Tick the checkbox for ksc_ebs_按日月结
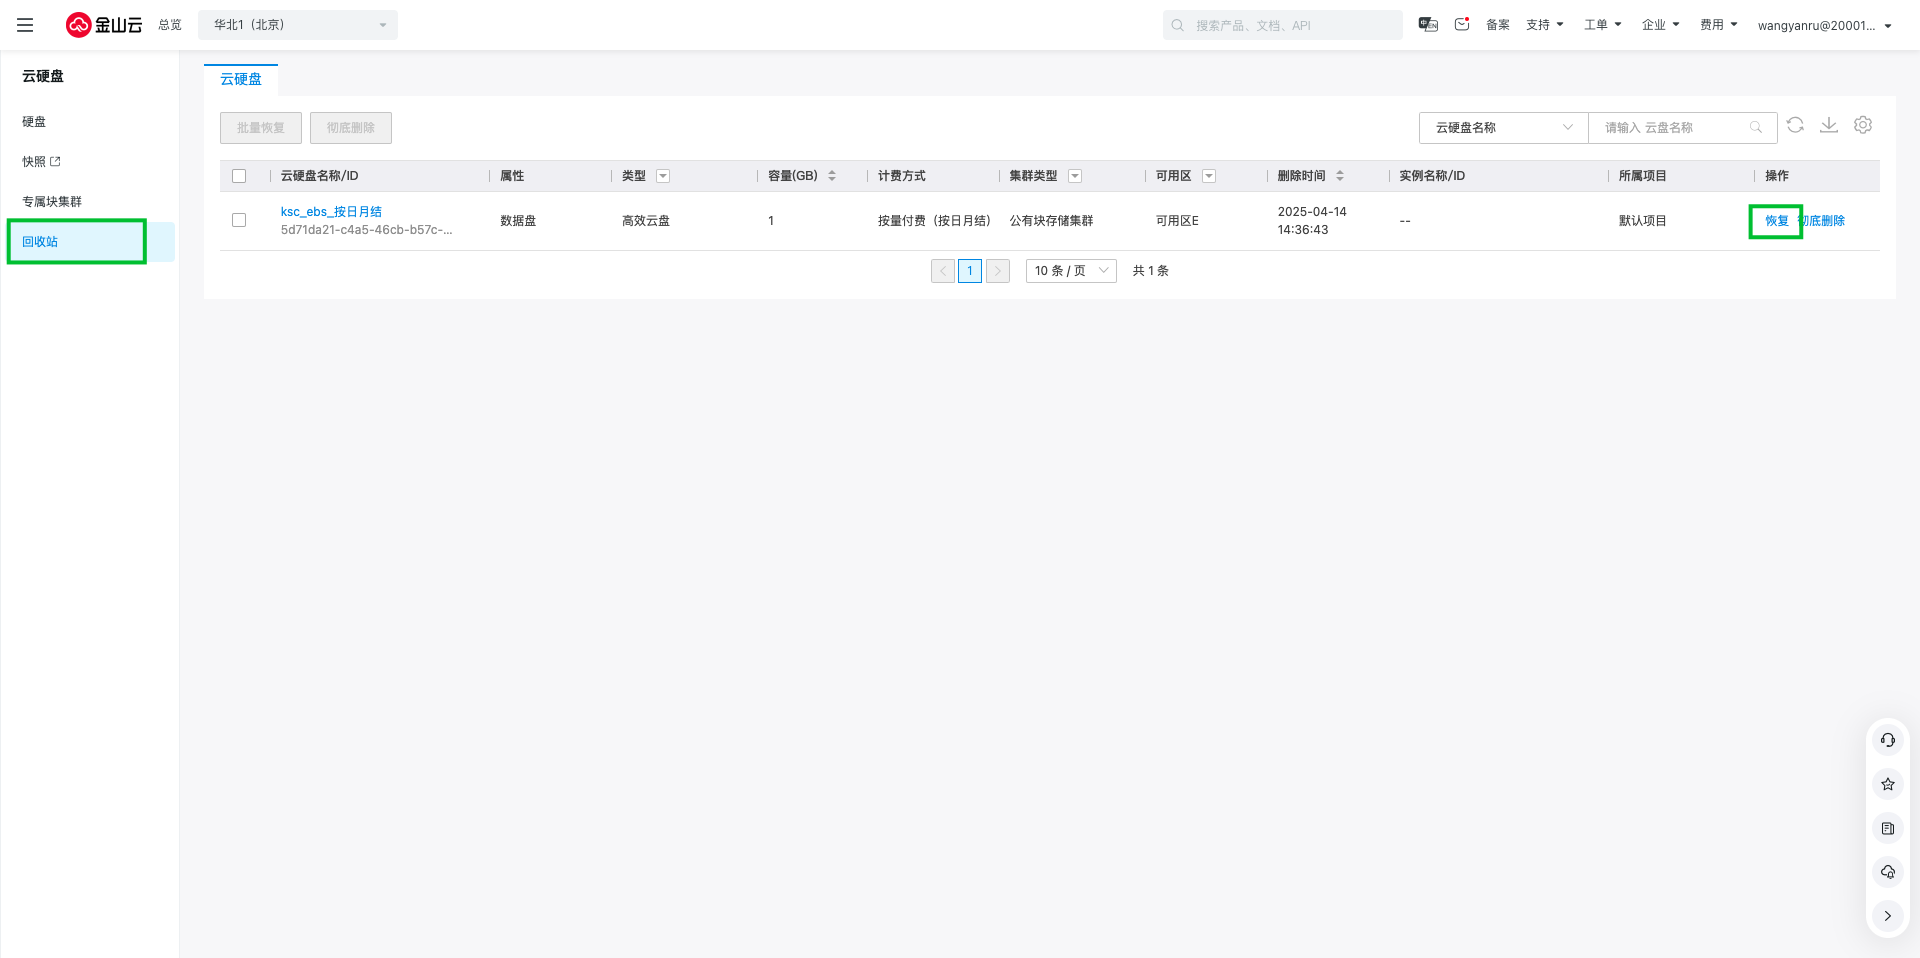Image resolution: width=1920 pixels, height=958 pixels. click(239, 220)
